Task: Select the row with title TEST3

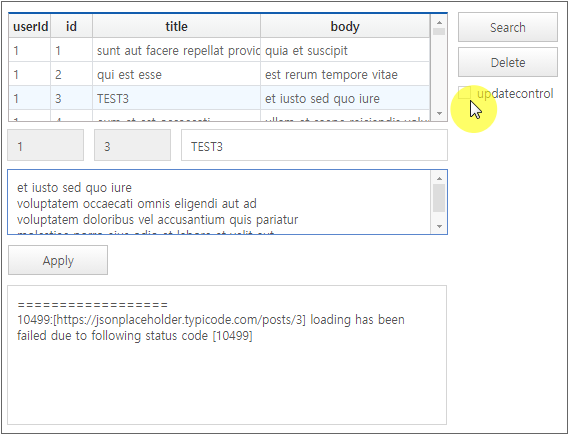Action: pyautogui.click(x=220, y=98)
